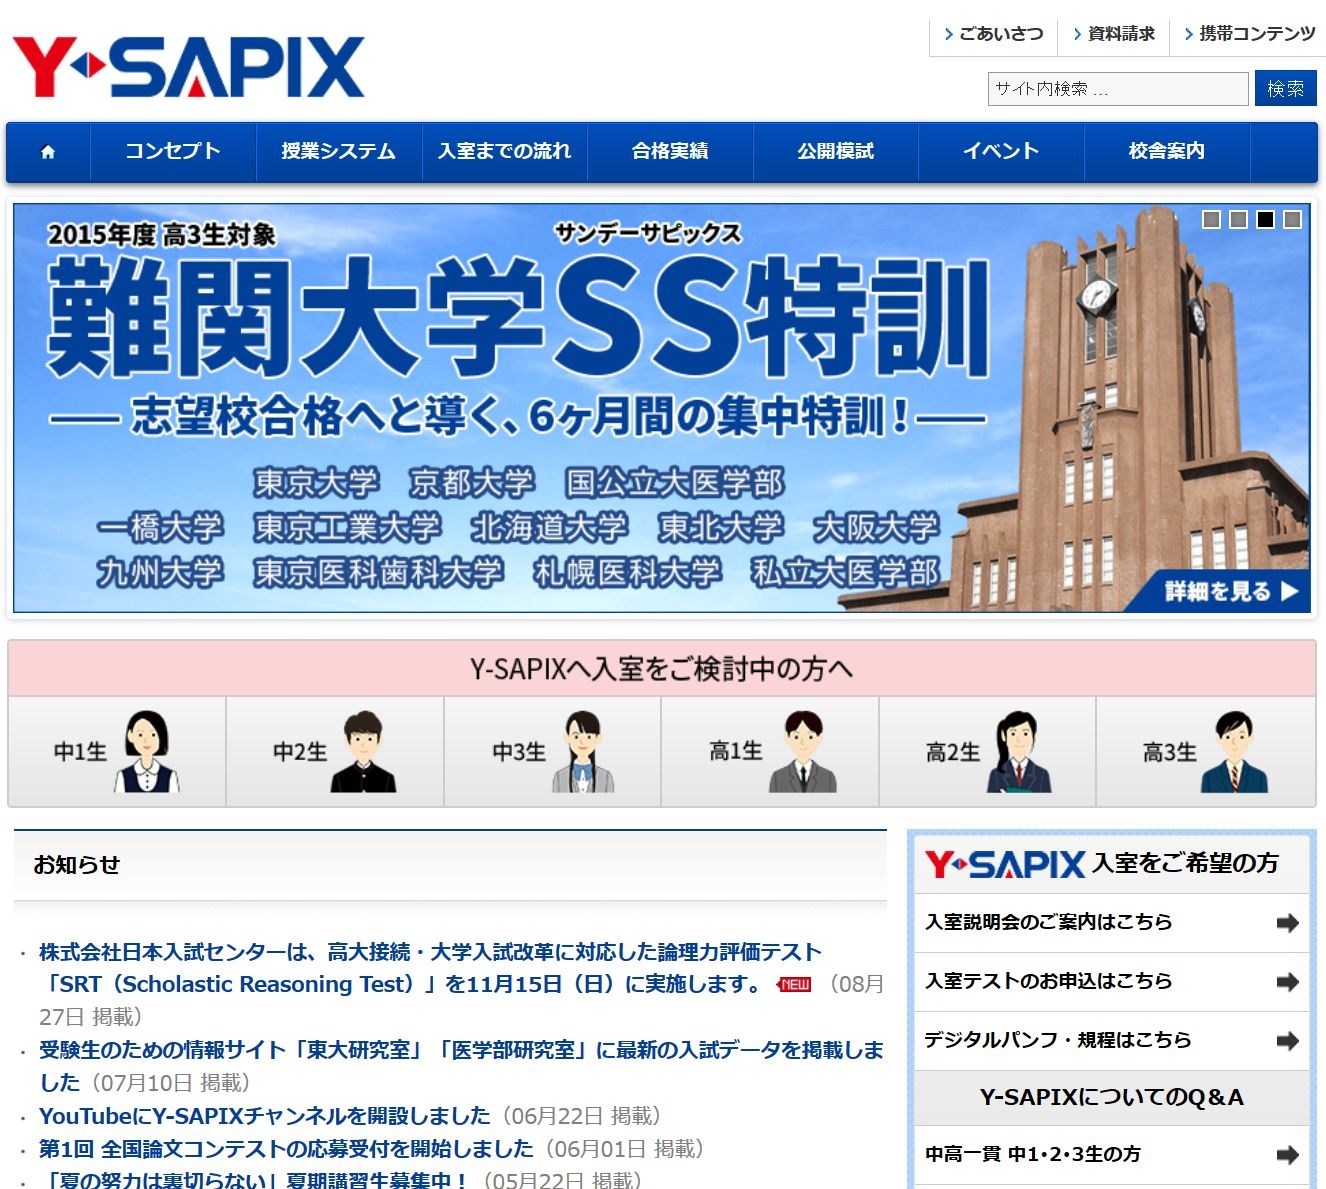Open the 校舎案内 menu item
This screenshot has width=1326, height=1189.
pyautogui.click(x=1167, y=152)
